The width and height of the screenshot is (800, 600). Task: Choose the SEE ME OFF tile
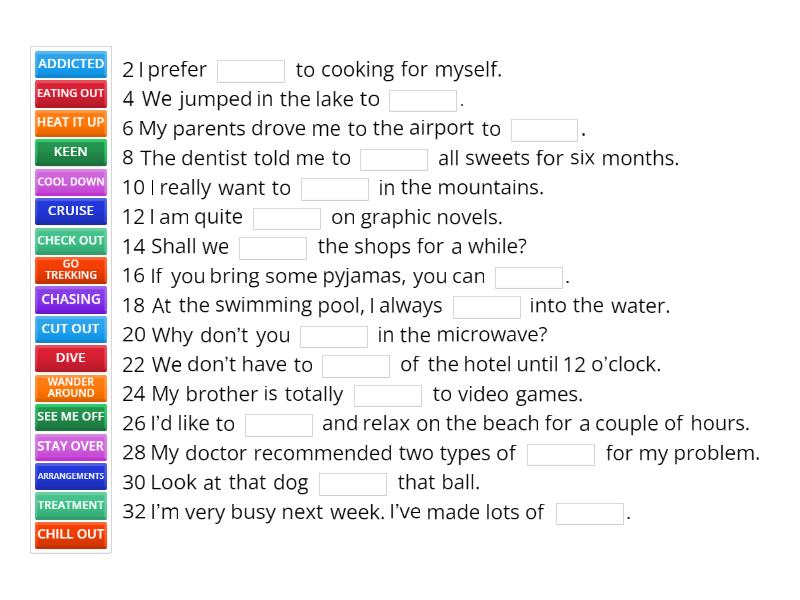click(x=70, y=416)
